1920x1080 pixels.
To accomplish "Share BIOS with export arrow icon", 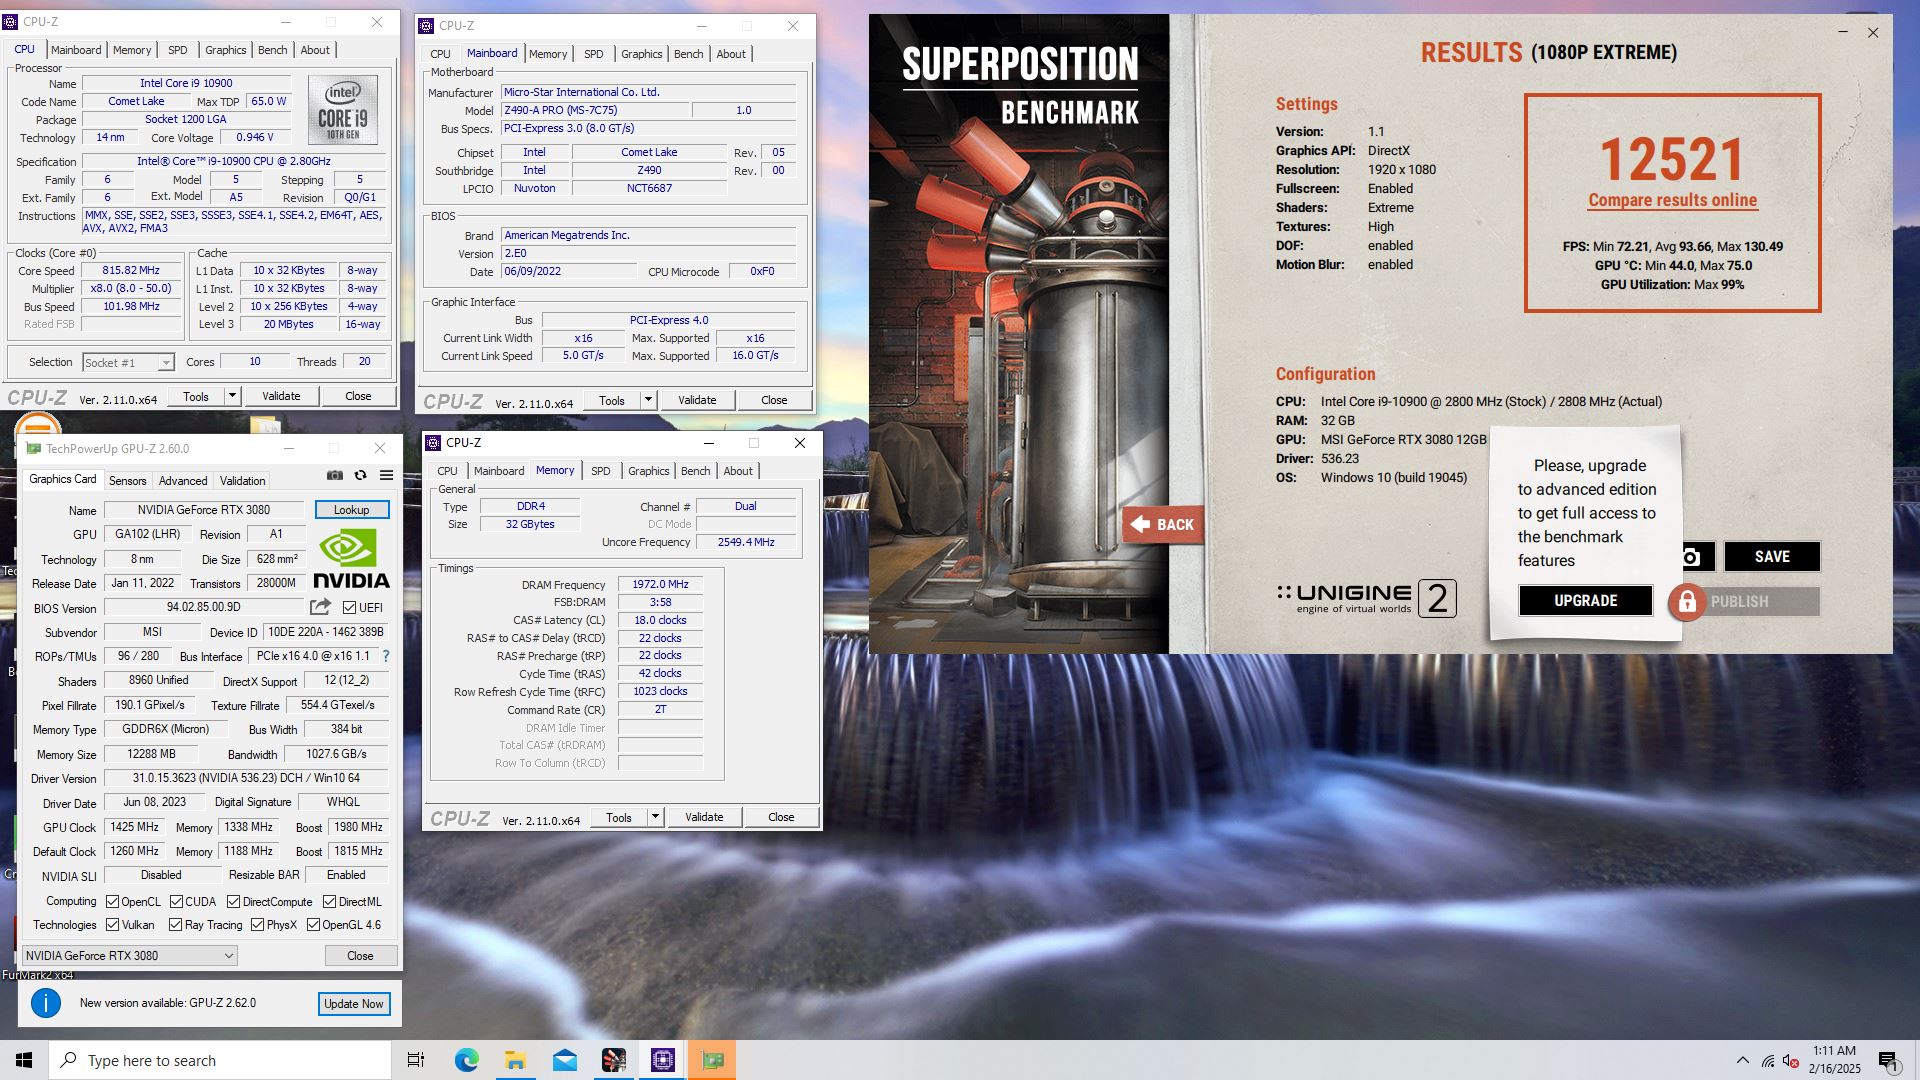I will (x=320, y=607).
